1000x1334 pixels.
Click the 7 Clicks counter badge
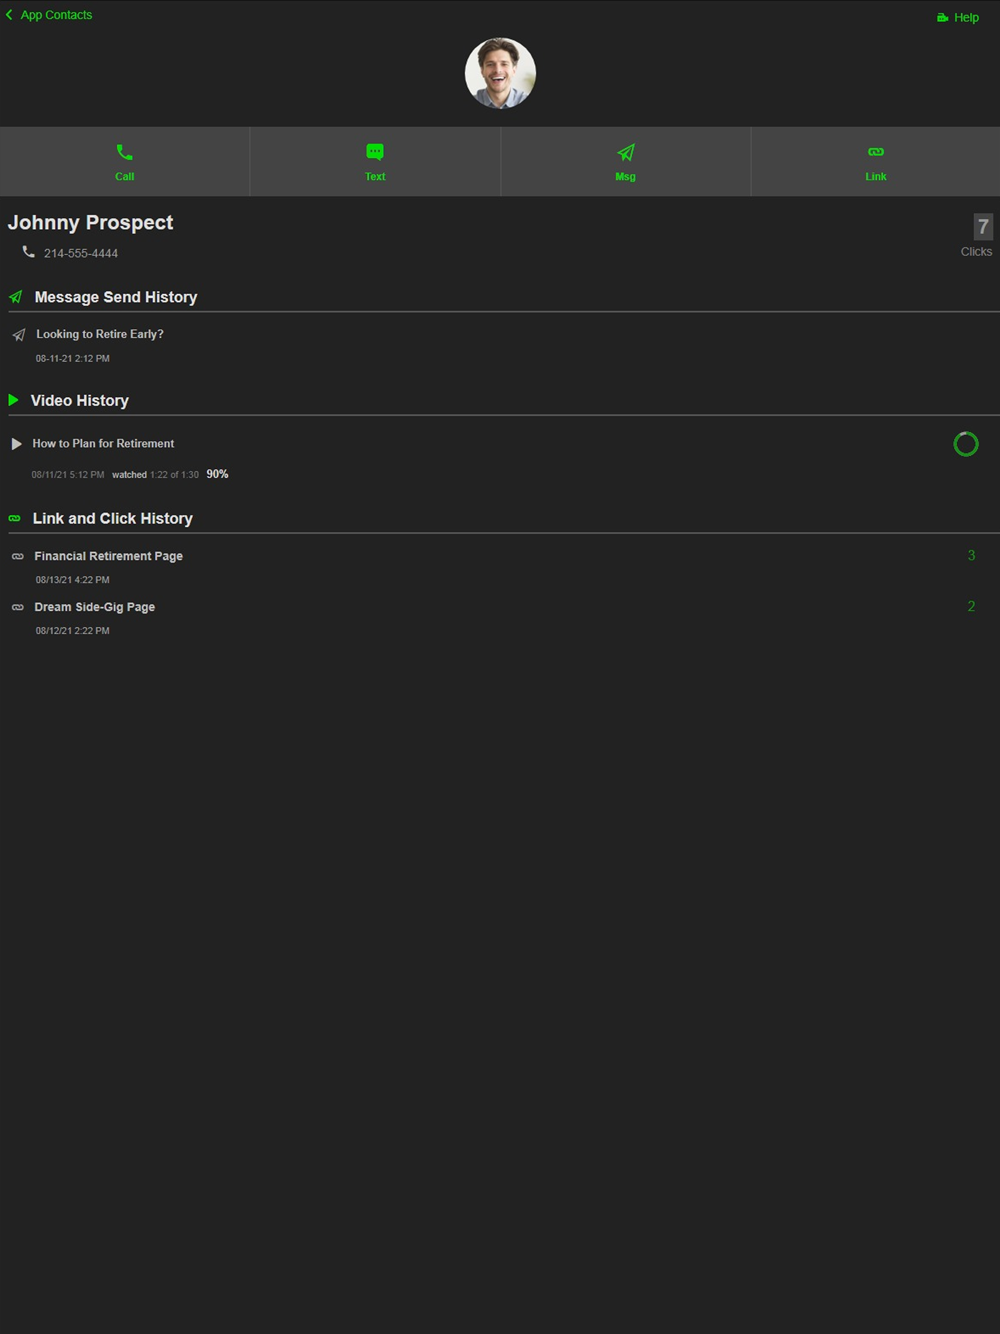tap(983, 227)
